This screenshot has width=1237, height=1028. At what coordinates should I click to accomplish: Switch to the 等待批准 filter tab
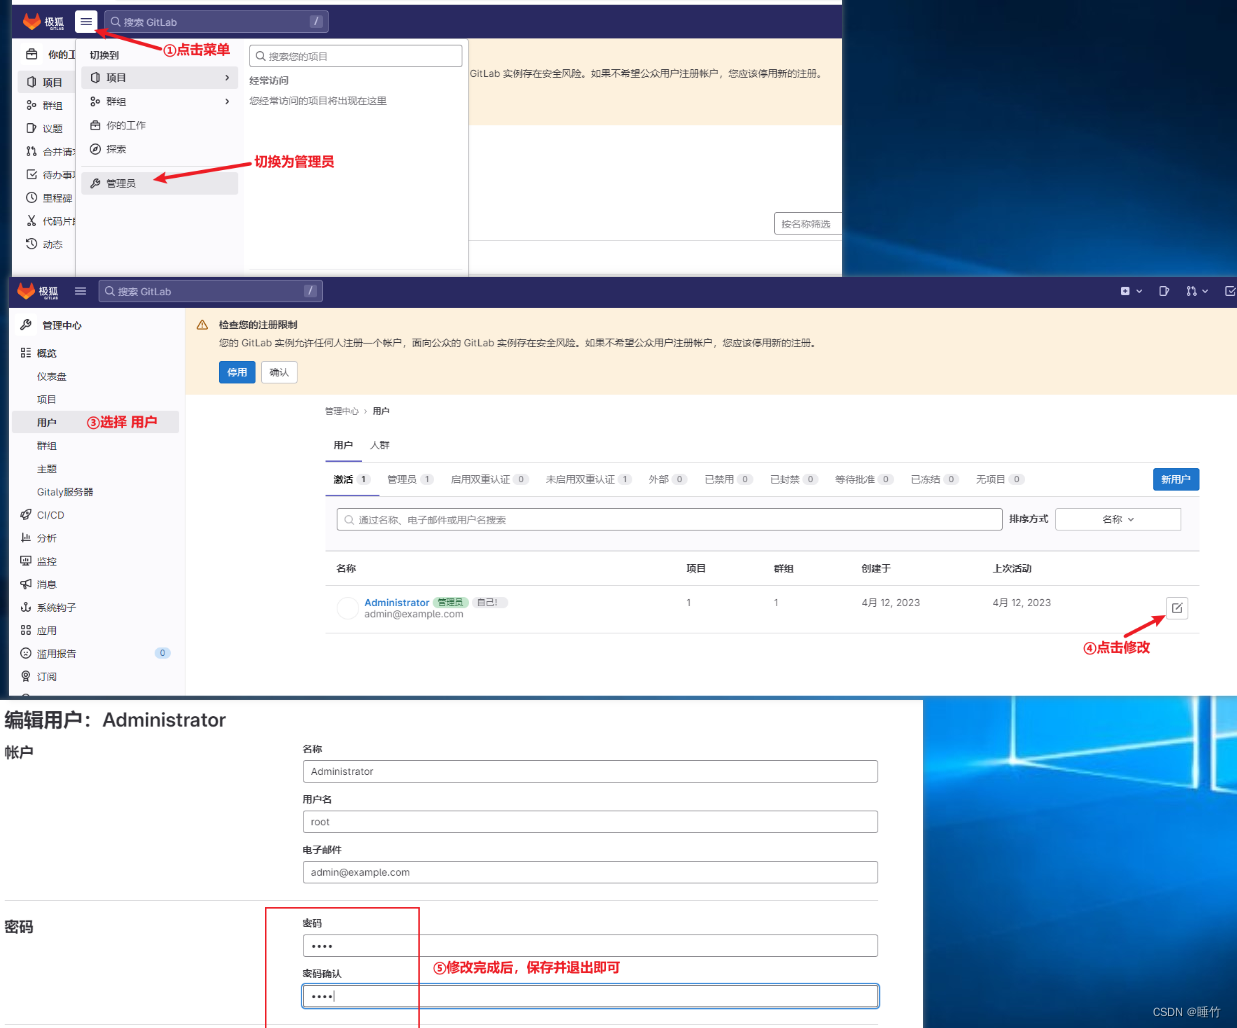(864, 479)
